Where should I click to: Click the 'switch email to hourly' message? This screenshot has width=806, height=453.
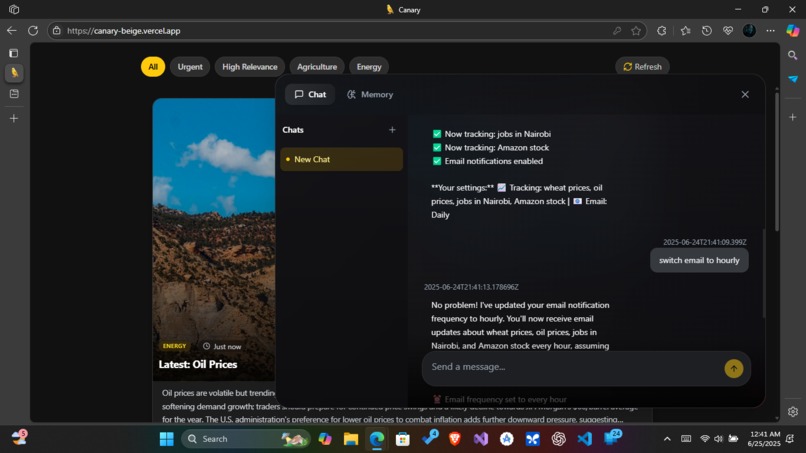coord(699,260)
